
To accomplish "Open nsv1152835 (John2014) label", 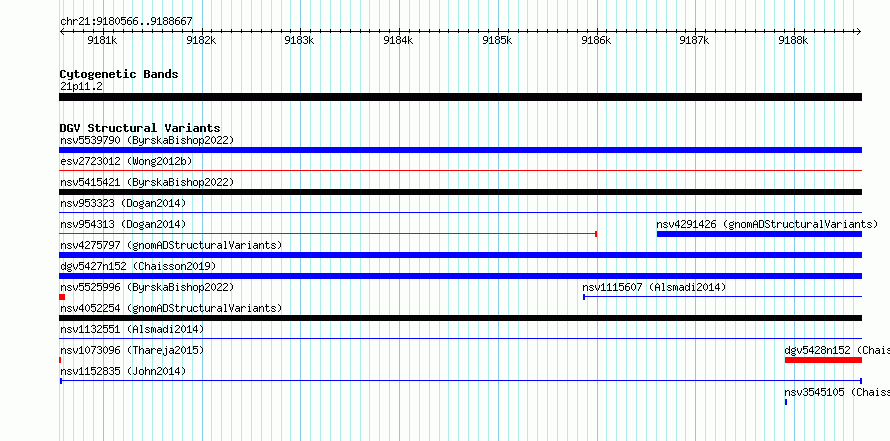I will point(123,371).
